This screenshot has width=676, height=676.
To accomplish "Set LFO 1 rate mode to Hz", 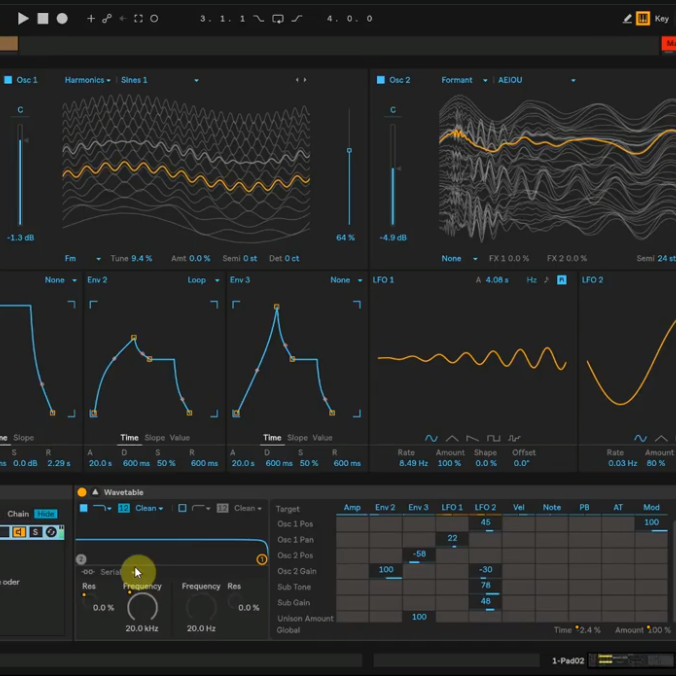I will [531, 280].
